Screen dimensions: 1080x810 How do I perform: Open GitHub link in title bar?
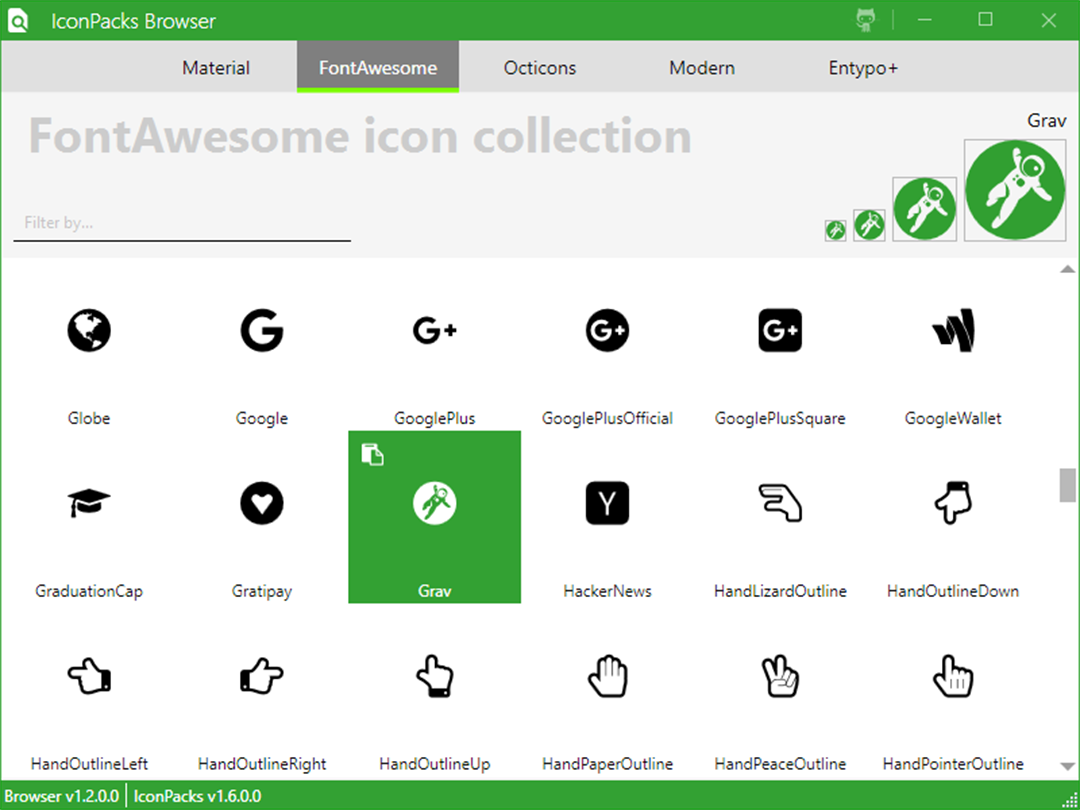866,20
